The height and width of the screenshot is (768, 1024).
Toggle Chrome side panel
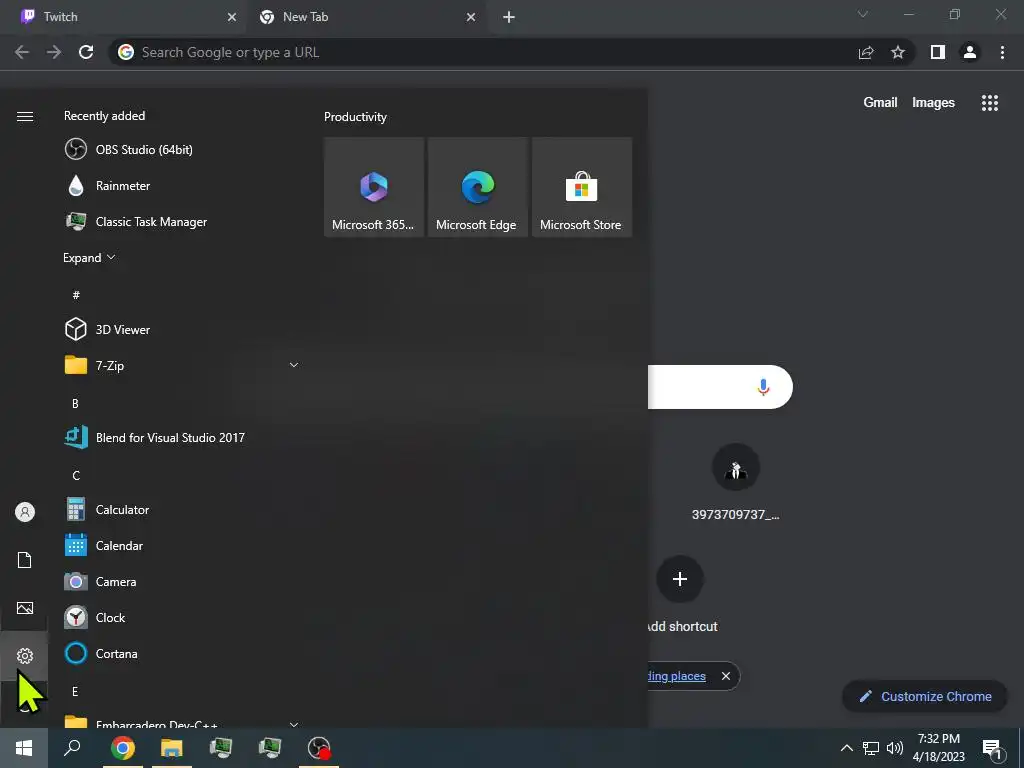938,52
